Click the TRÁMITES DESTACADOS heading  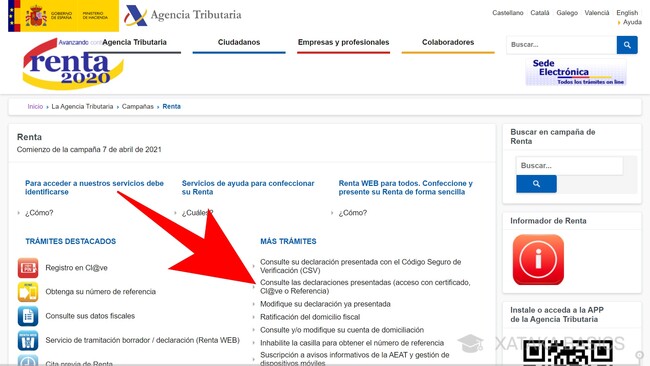click(70, 241)
